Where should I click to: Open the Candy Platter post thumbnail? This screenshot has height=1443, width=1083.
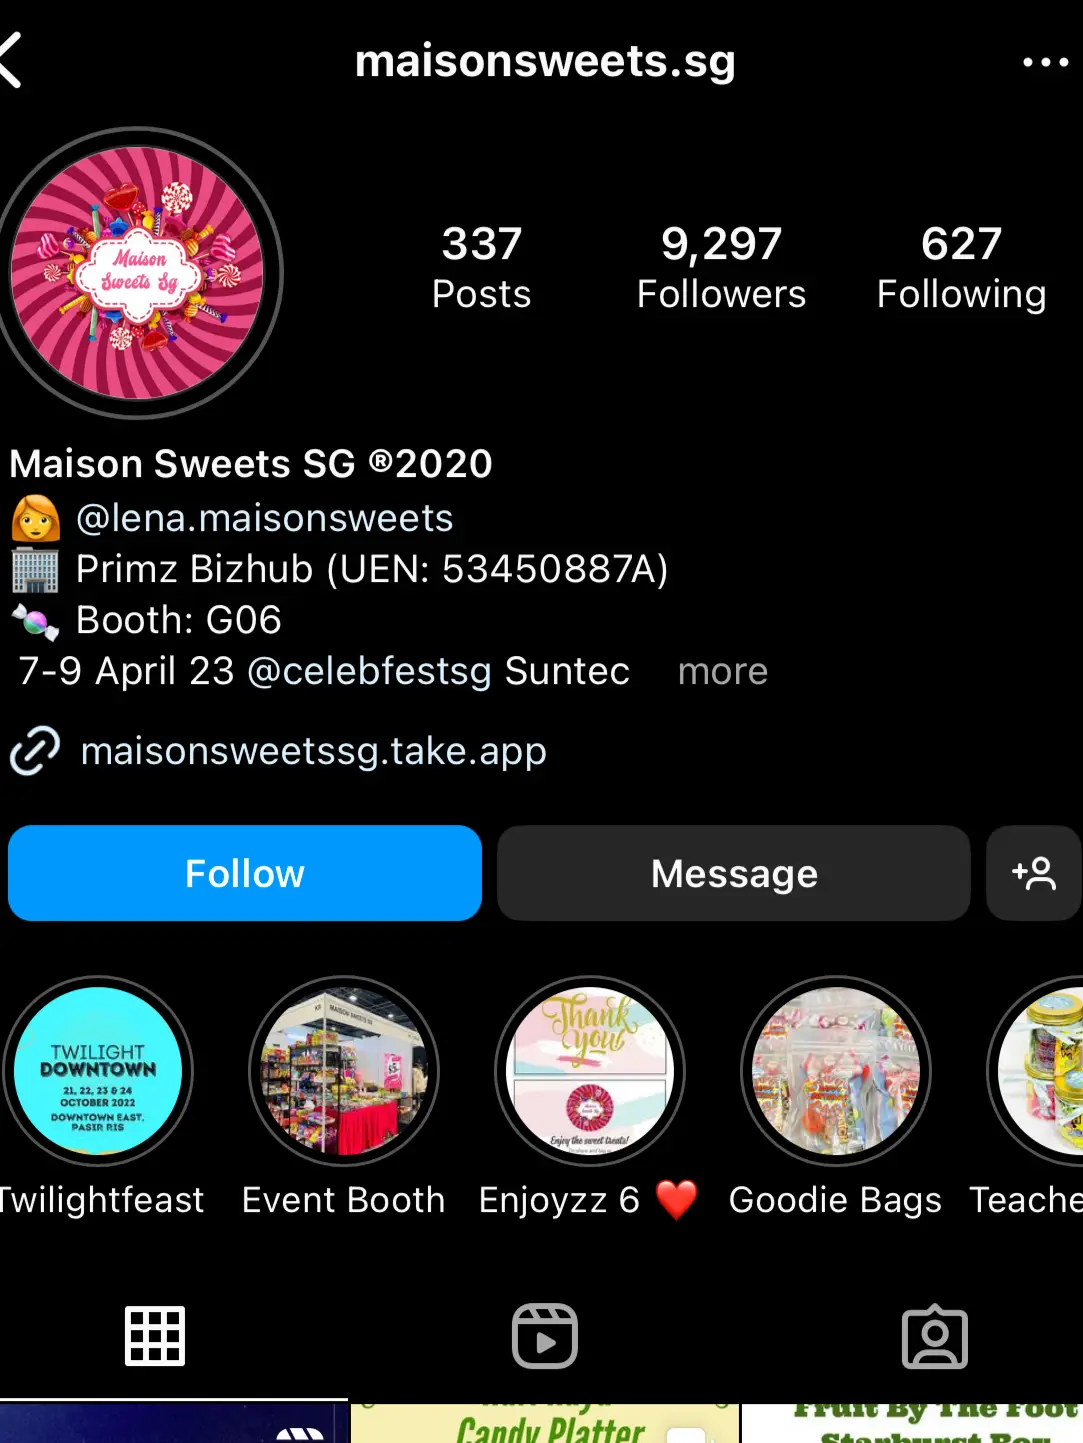[545, 1423]
